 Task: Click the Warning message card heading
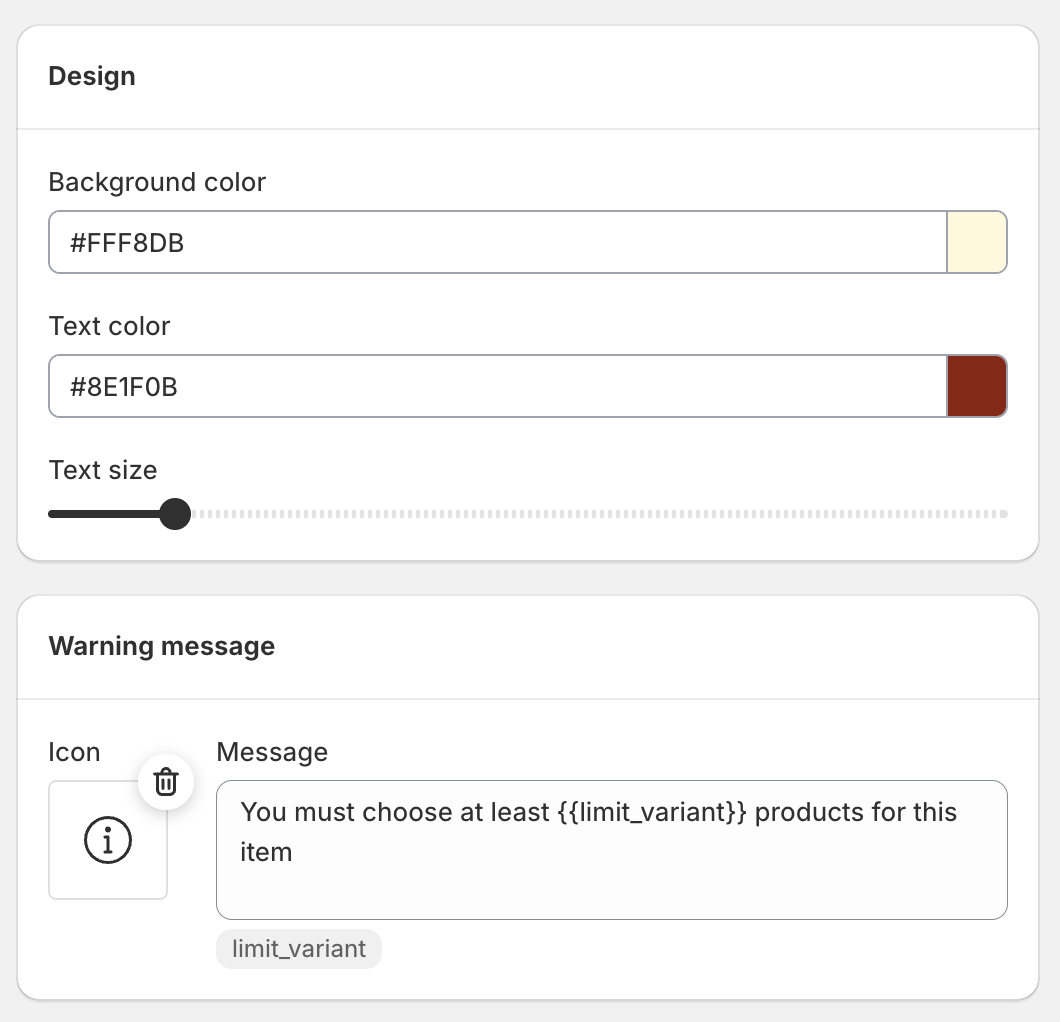click(x=162, y=646)
